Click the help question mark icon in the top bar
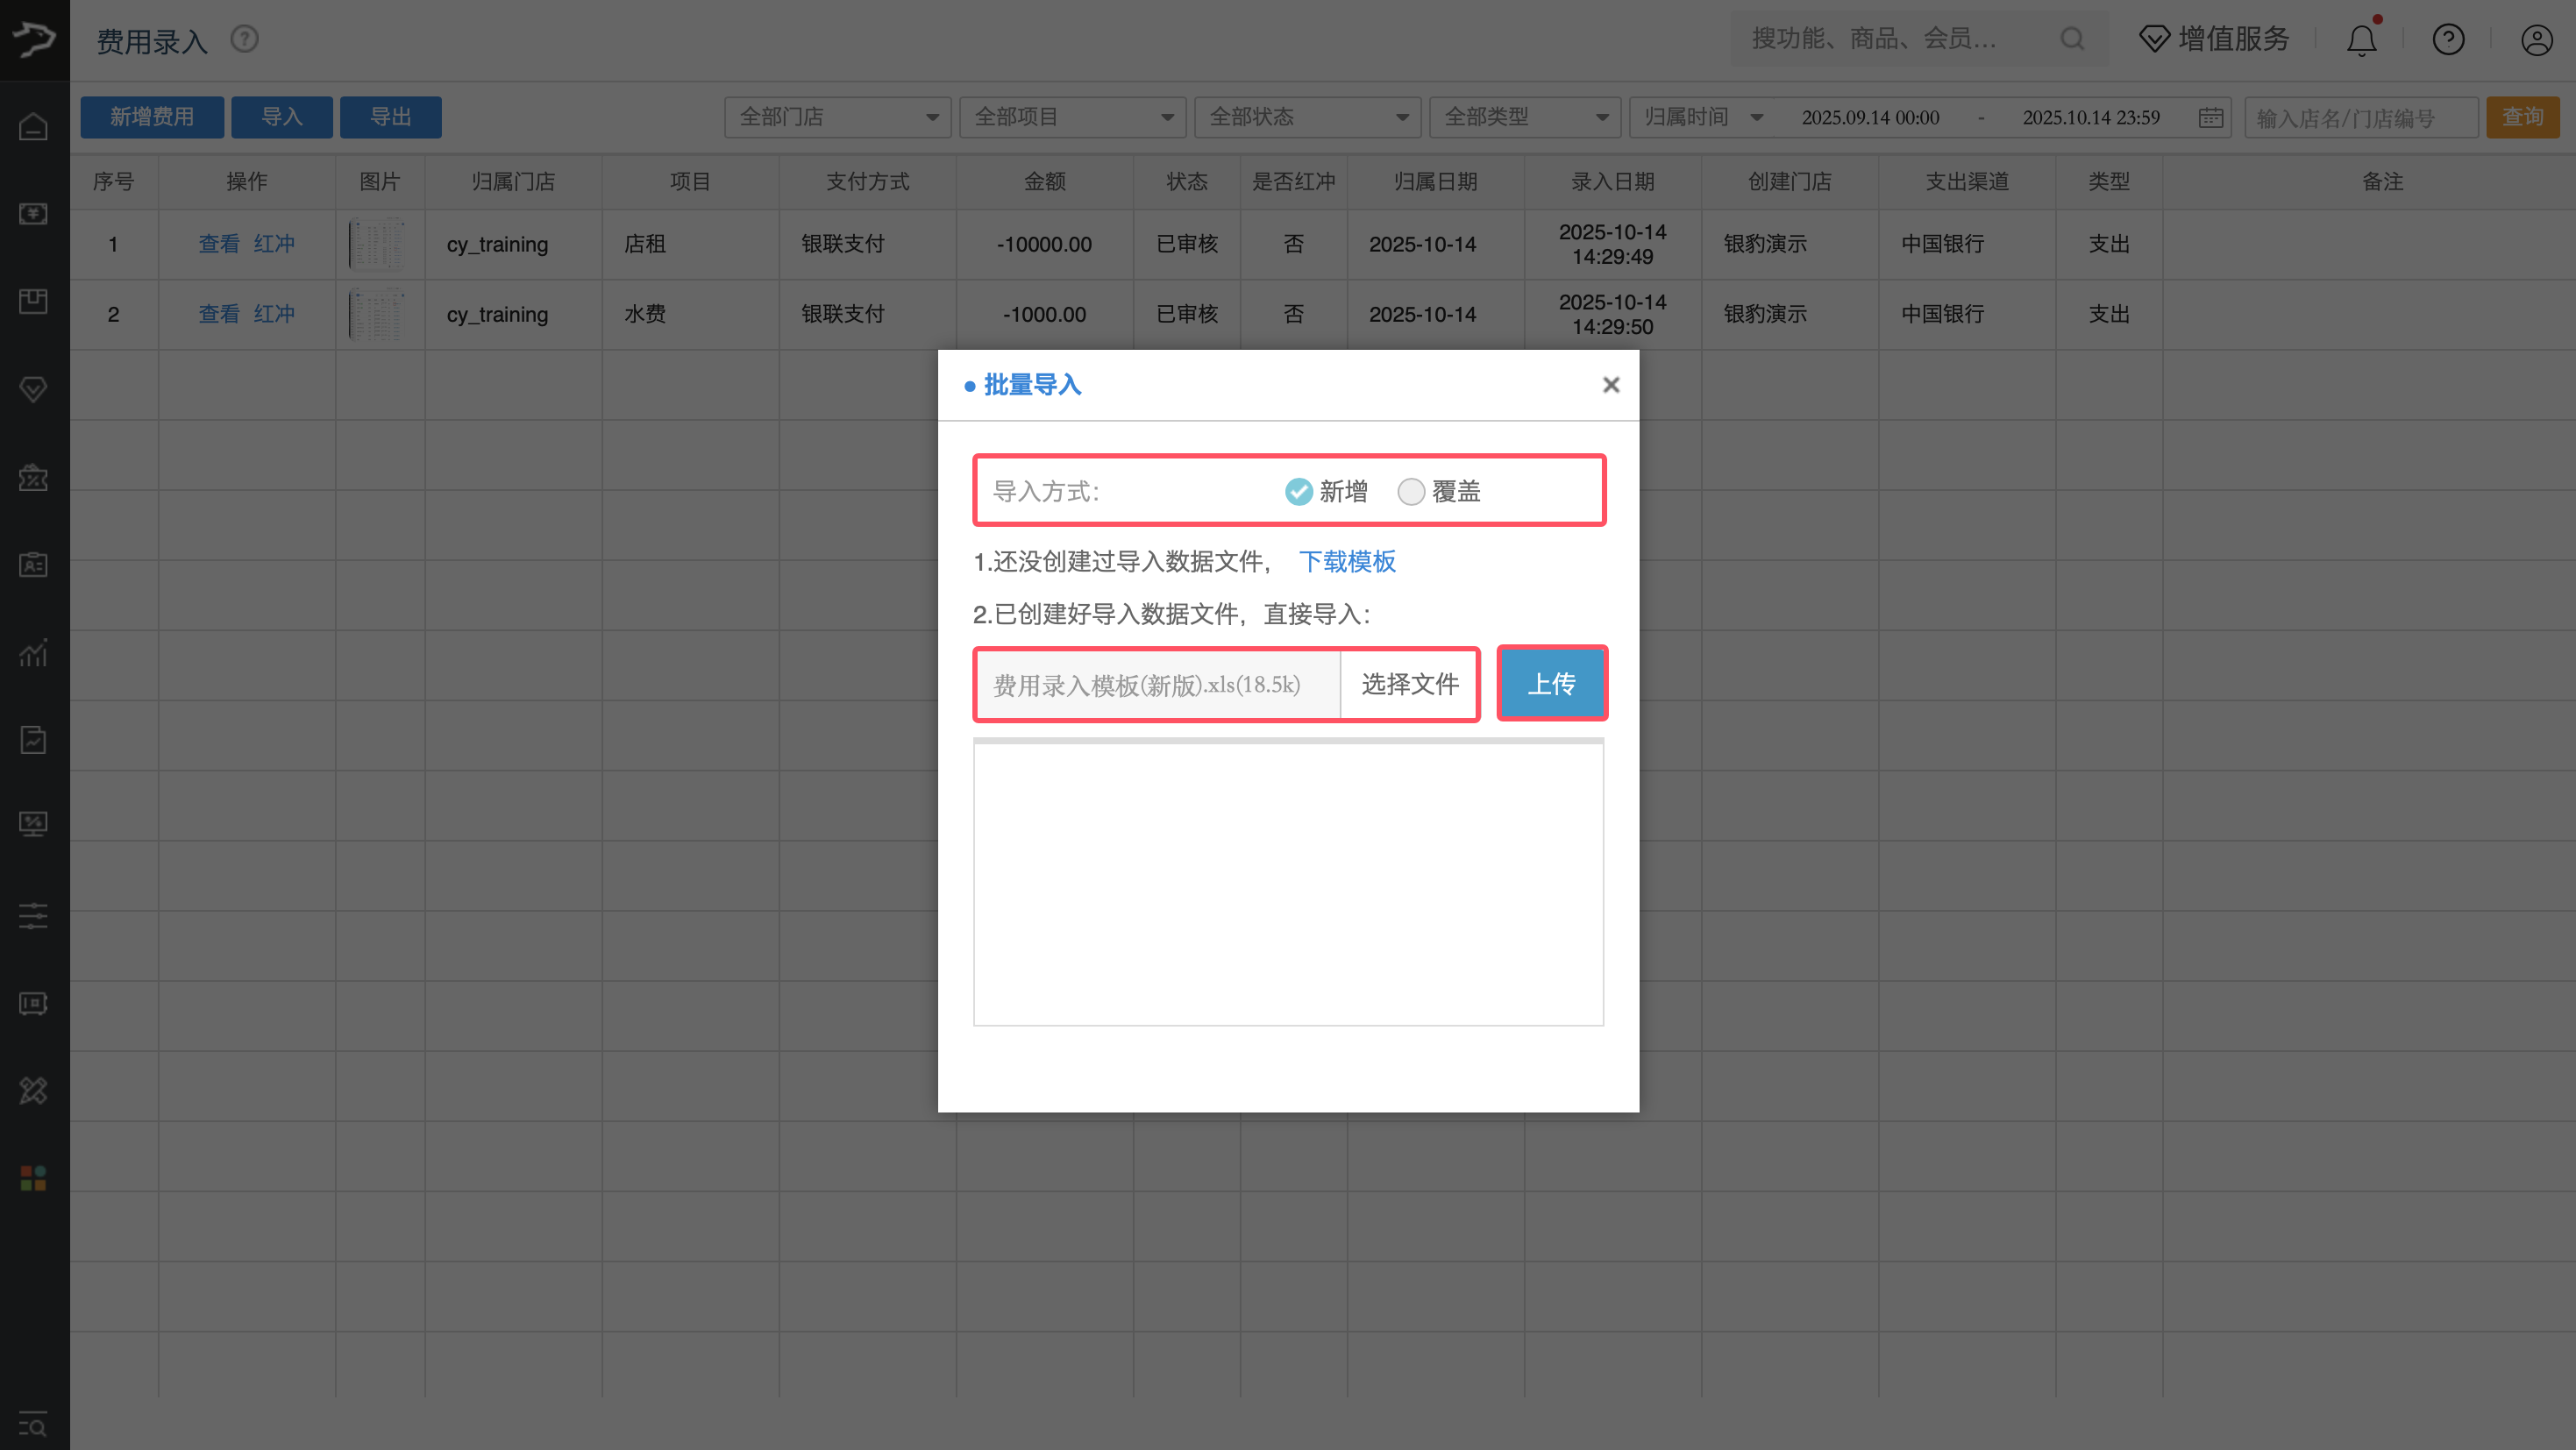This screenshot has height=1450, width=2576. point(2448,40)
